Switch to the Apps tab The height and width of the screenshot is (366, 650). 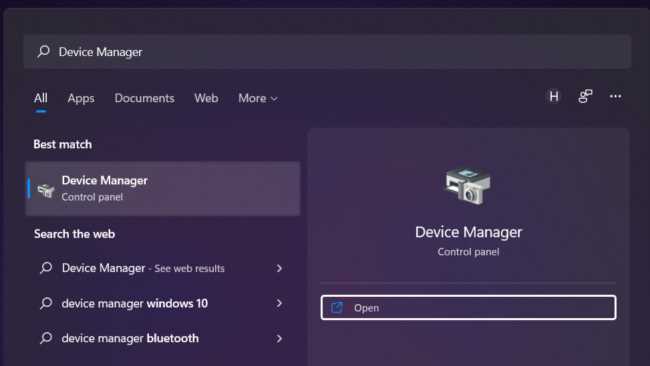coord(81,98)
